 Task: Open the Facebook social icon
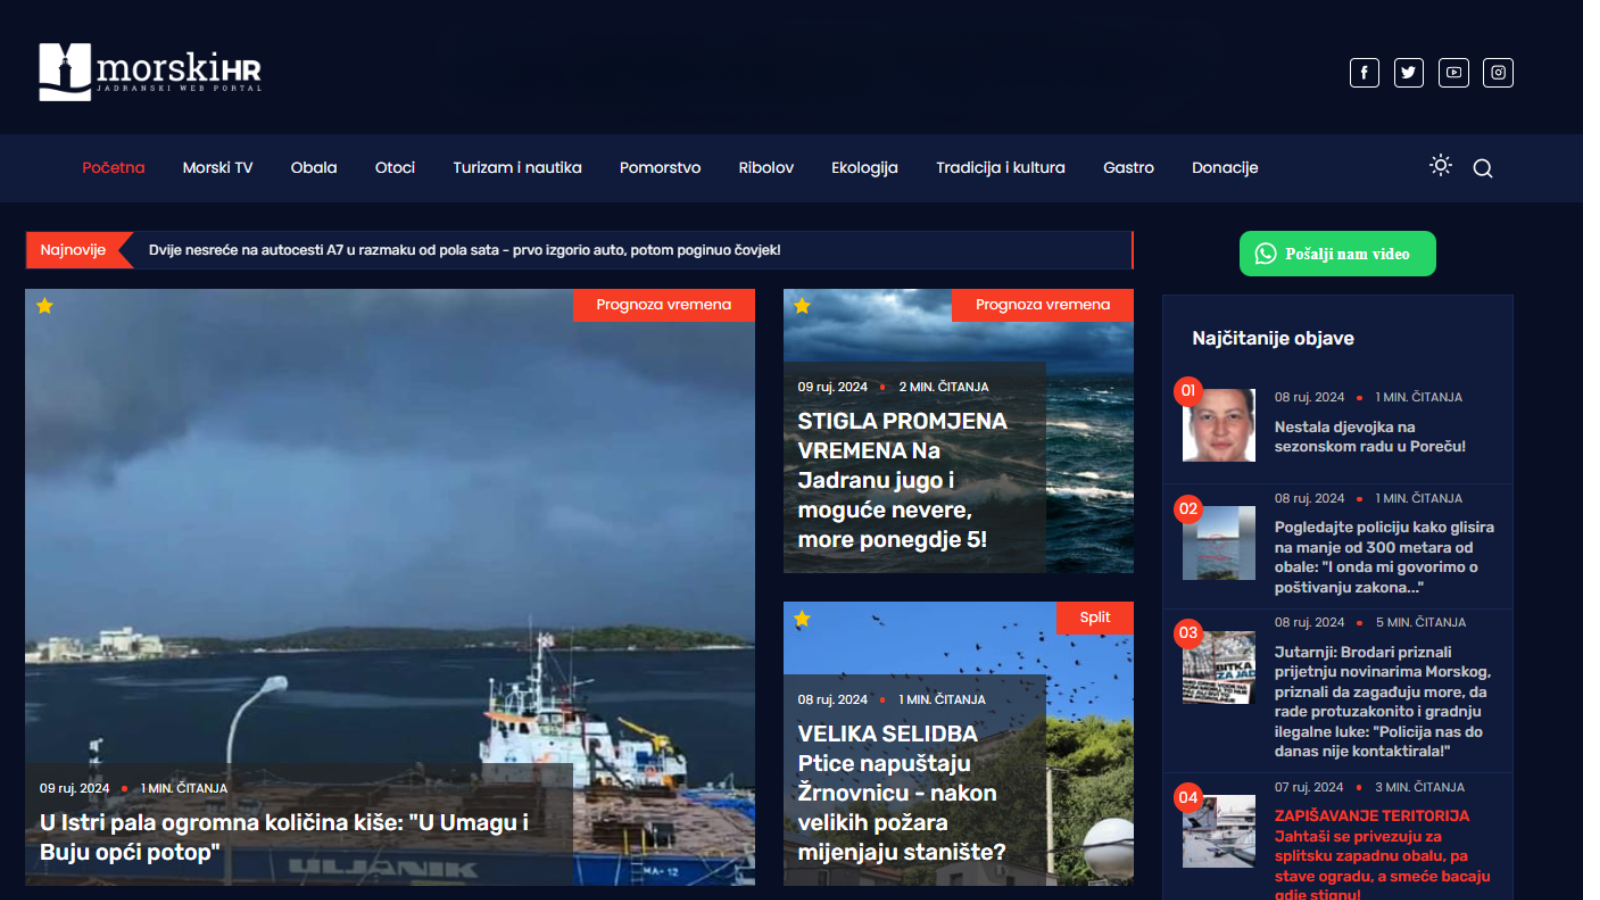pos(1364,73)
